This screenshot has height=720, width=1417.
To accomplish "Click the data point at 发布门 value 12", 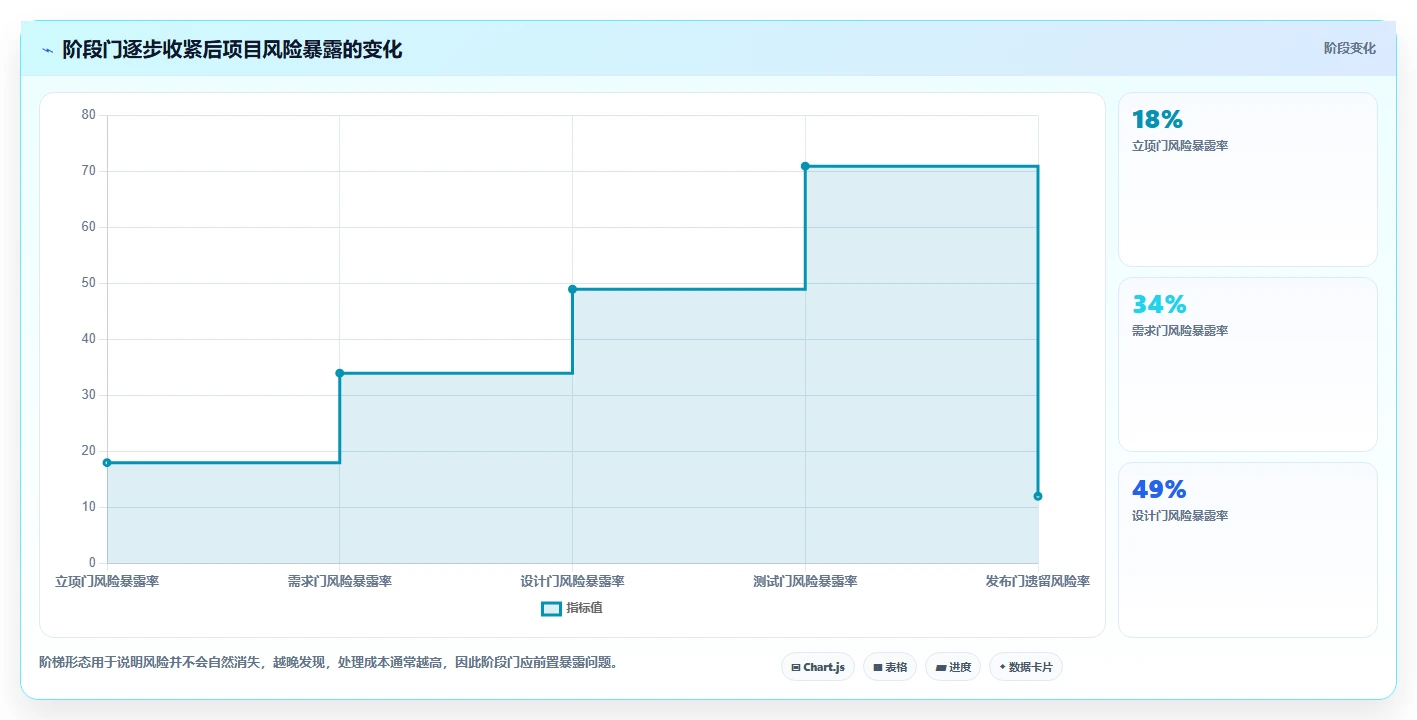I will click(x=1038, y=496).
